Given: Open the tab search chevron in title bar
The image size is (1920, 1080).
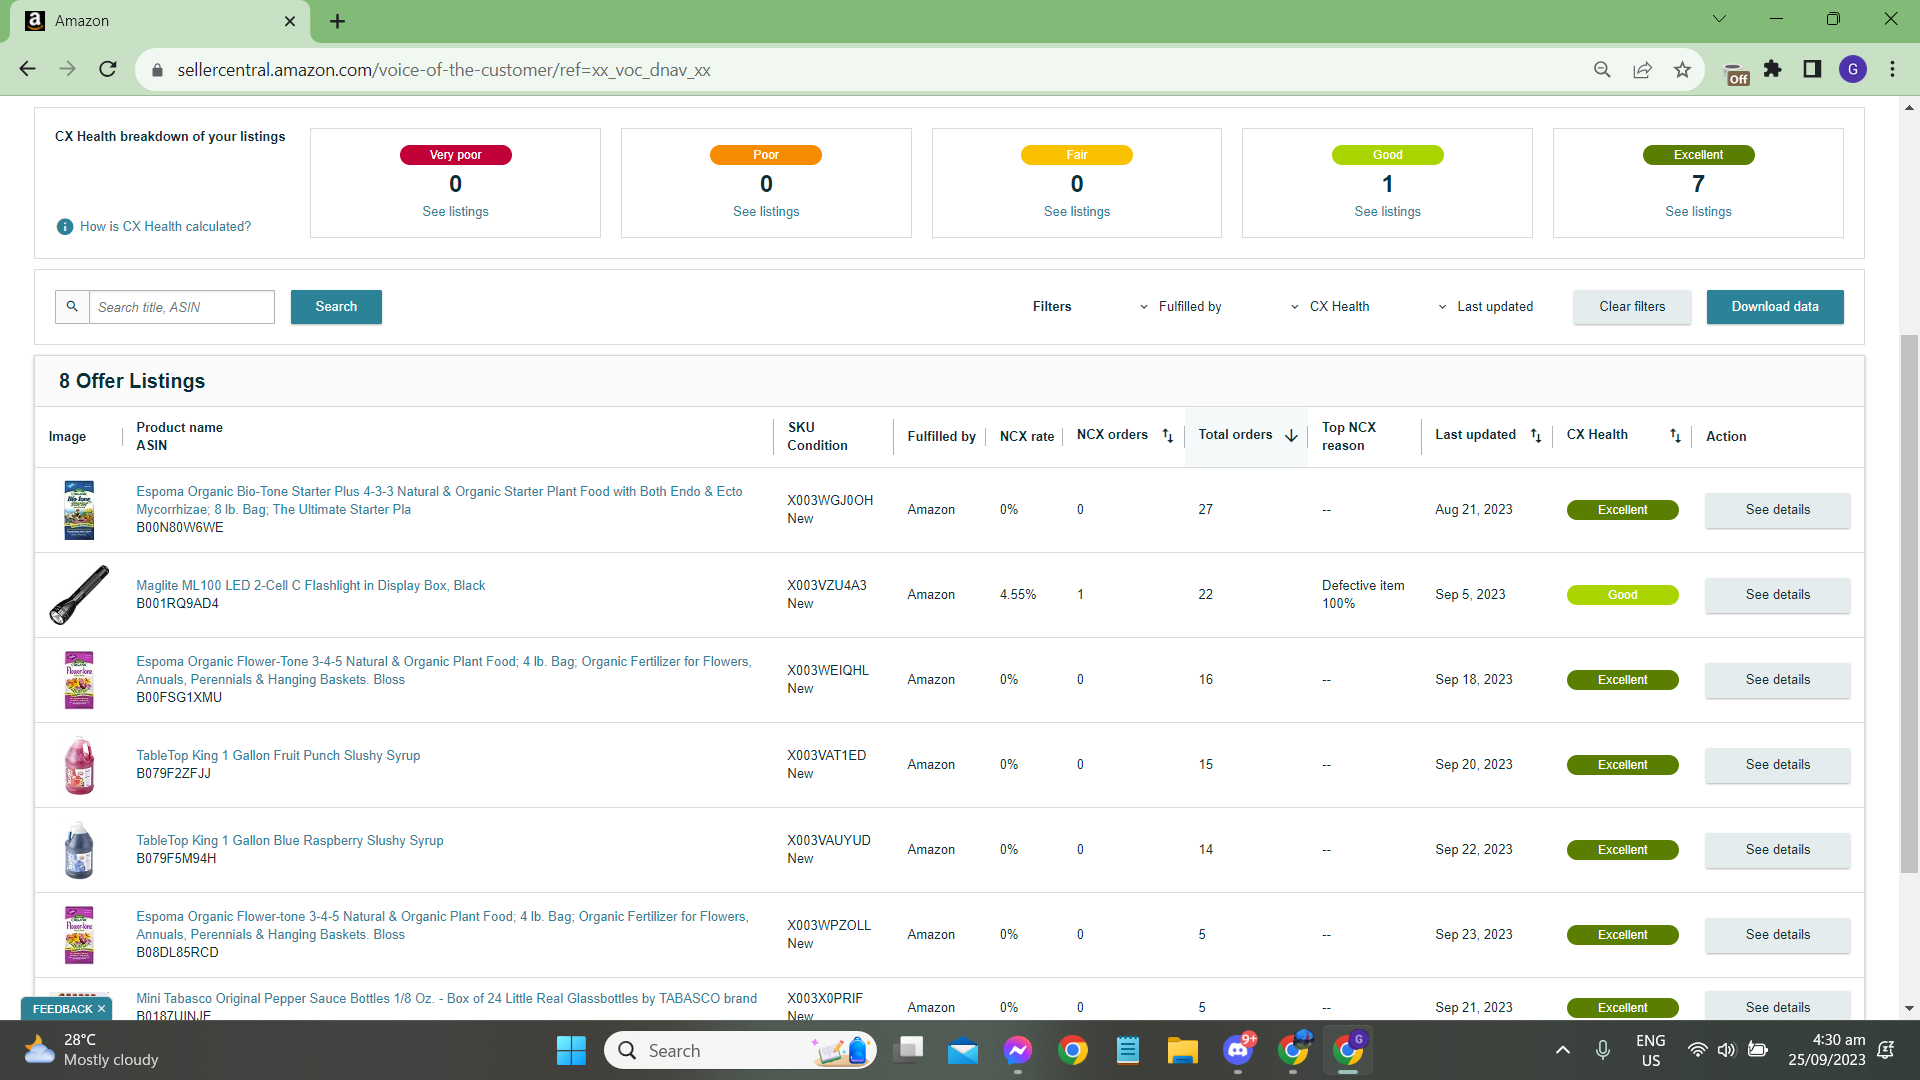Looking at the screenshot, I should [x=1719, y=19].
